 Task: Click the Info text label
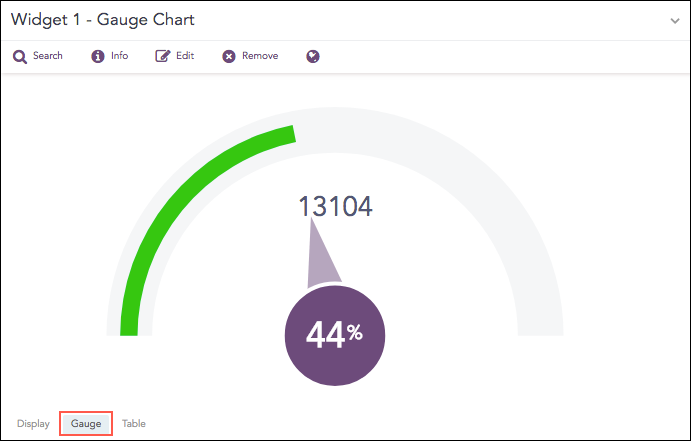[x=120, y=57]
